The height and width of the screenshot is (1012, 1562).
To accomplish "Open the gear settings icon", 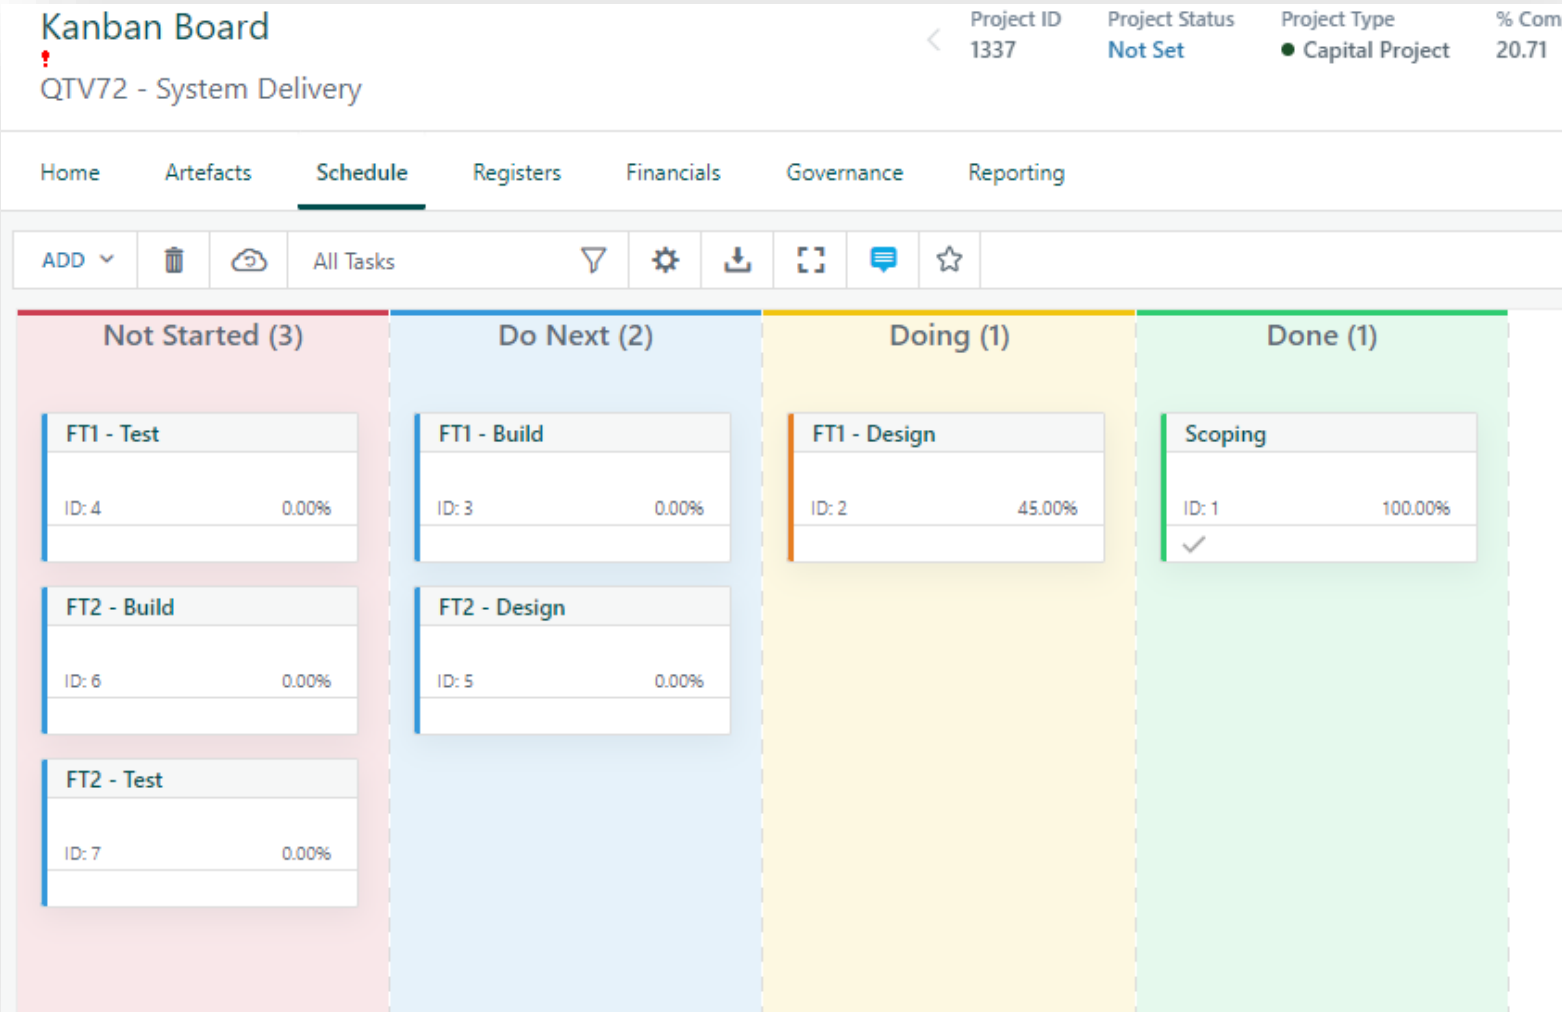I will click(665, 260).
